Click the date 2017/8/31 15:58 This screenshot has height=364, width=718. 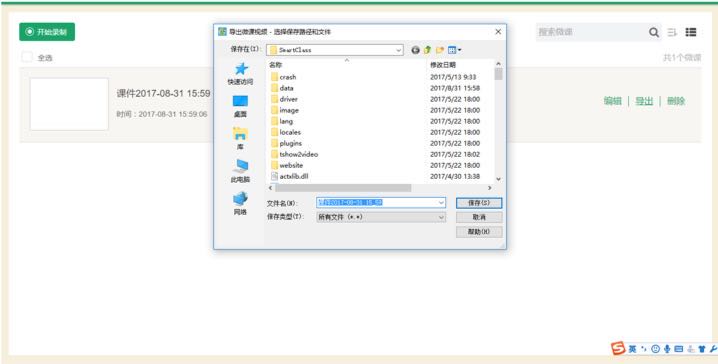455,88
